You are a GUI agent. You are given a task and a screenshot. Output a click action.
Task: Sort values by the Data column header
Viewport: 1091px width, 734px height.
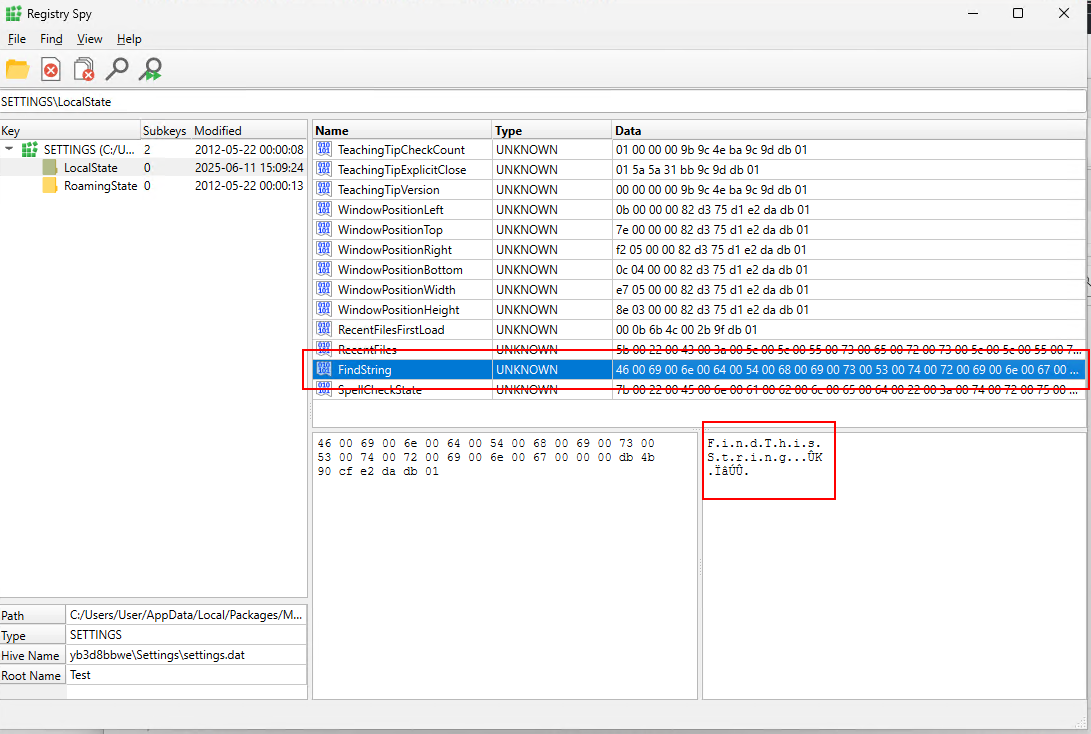(x=848, y=130)
